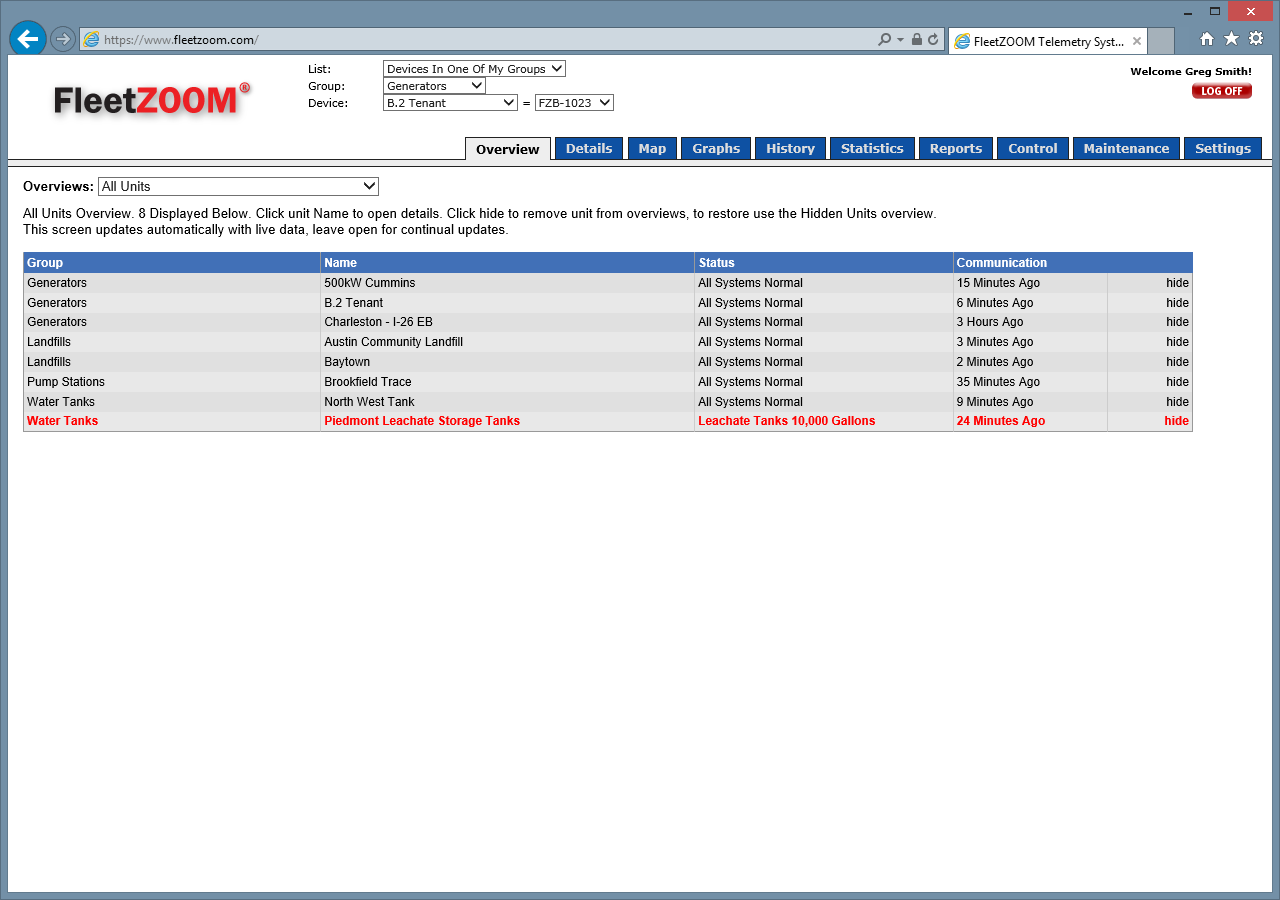
Task: Click the red LOG OFF button
Action: 1221,91
